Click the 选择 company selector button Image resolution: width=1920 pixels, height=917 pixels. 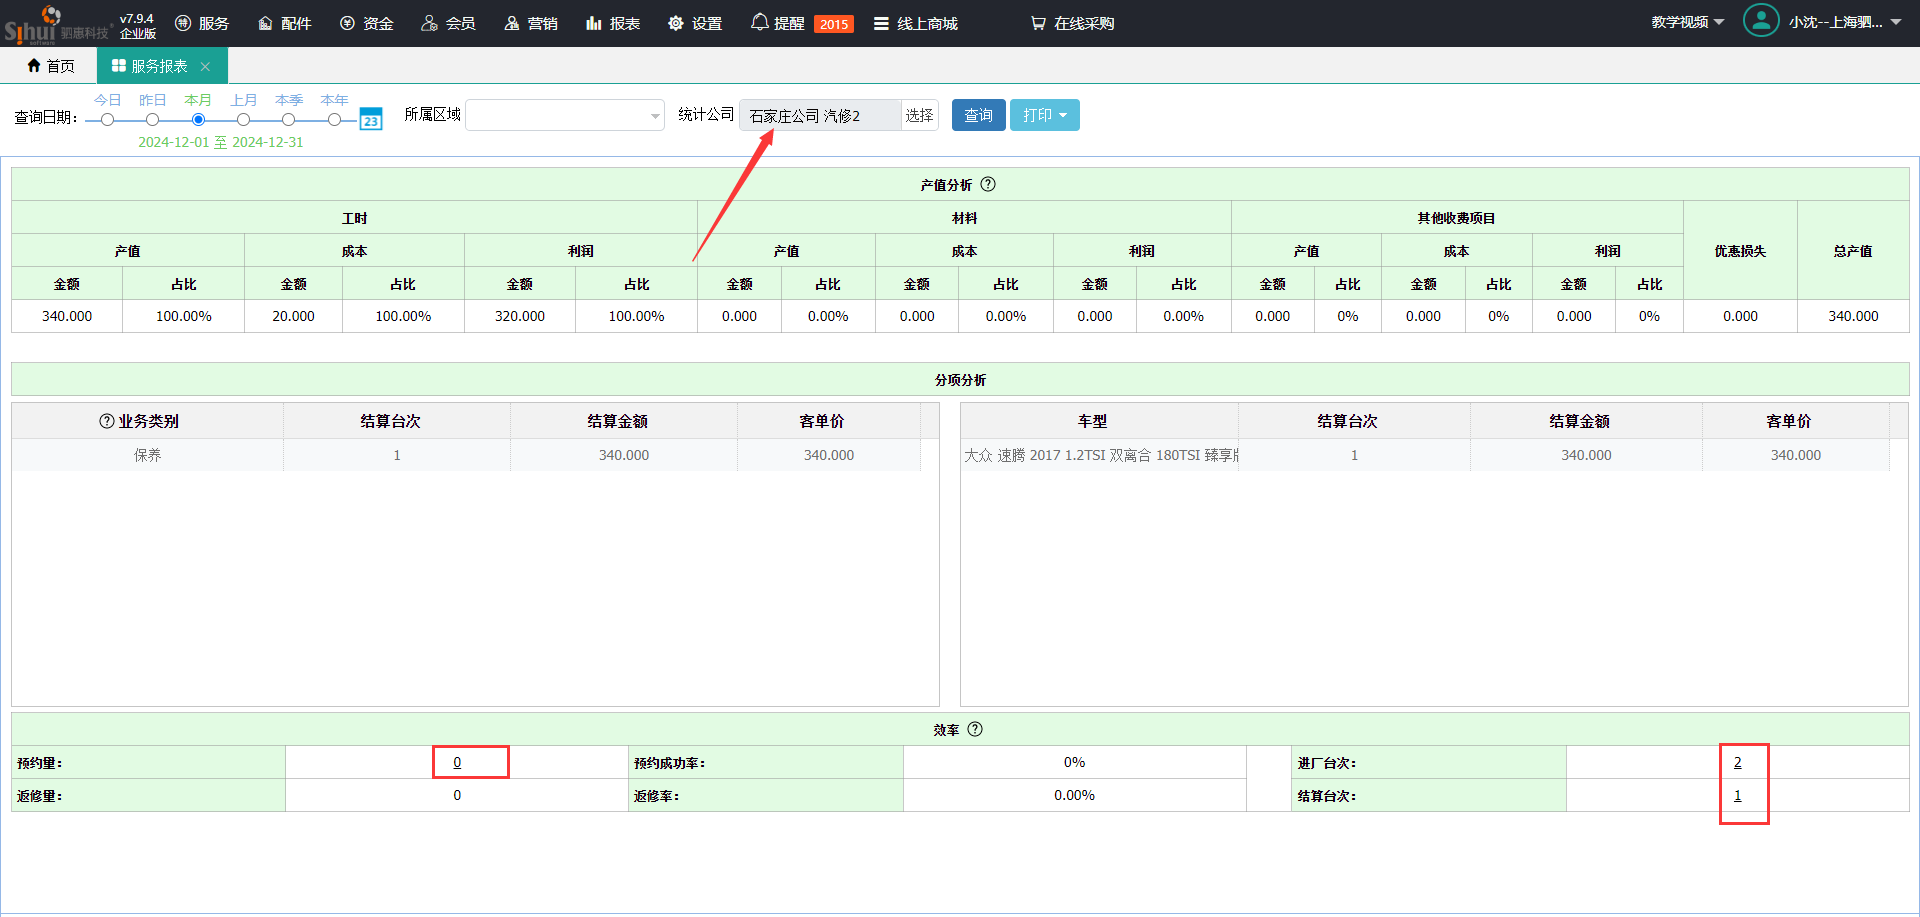pos(919,115)
